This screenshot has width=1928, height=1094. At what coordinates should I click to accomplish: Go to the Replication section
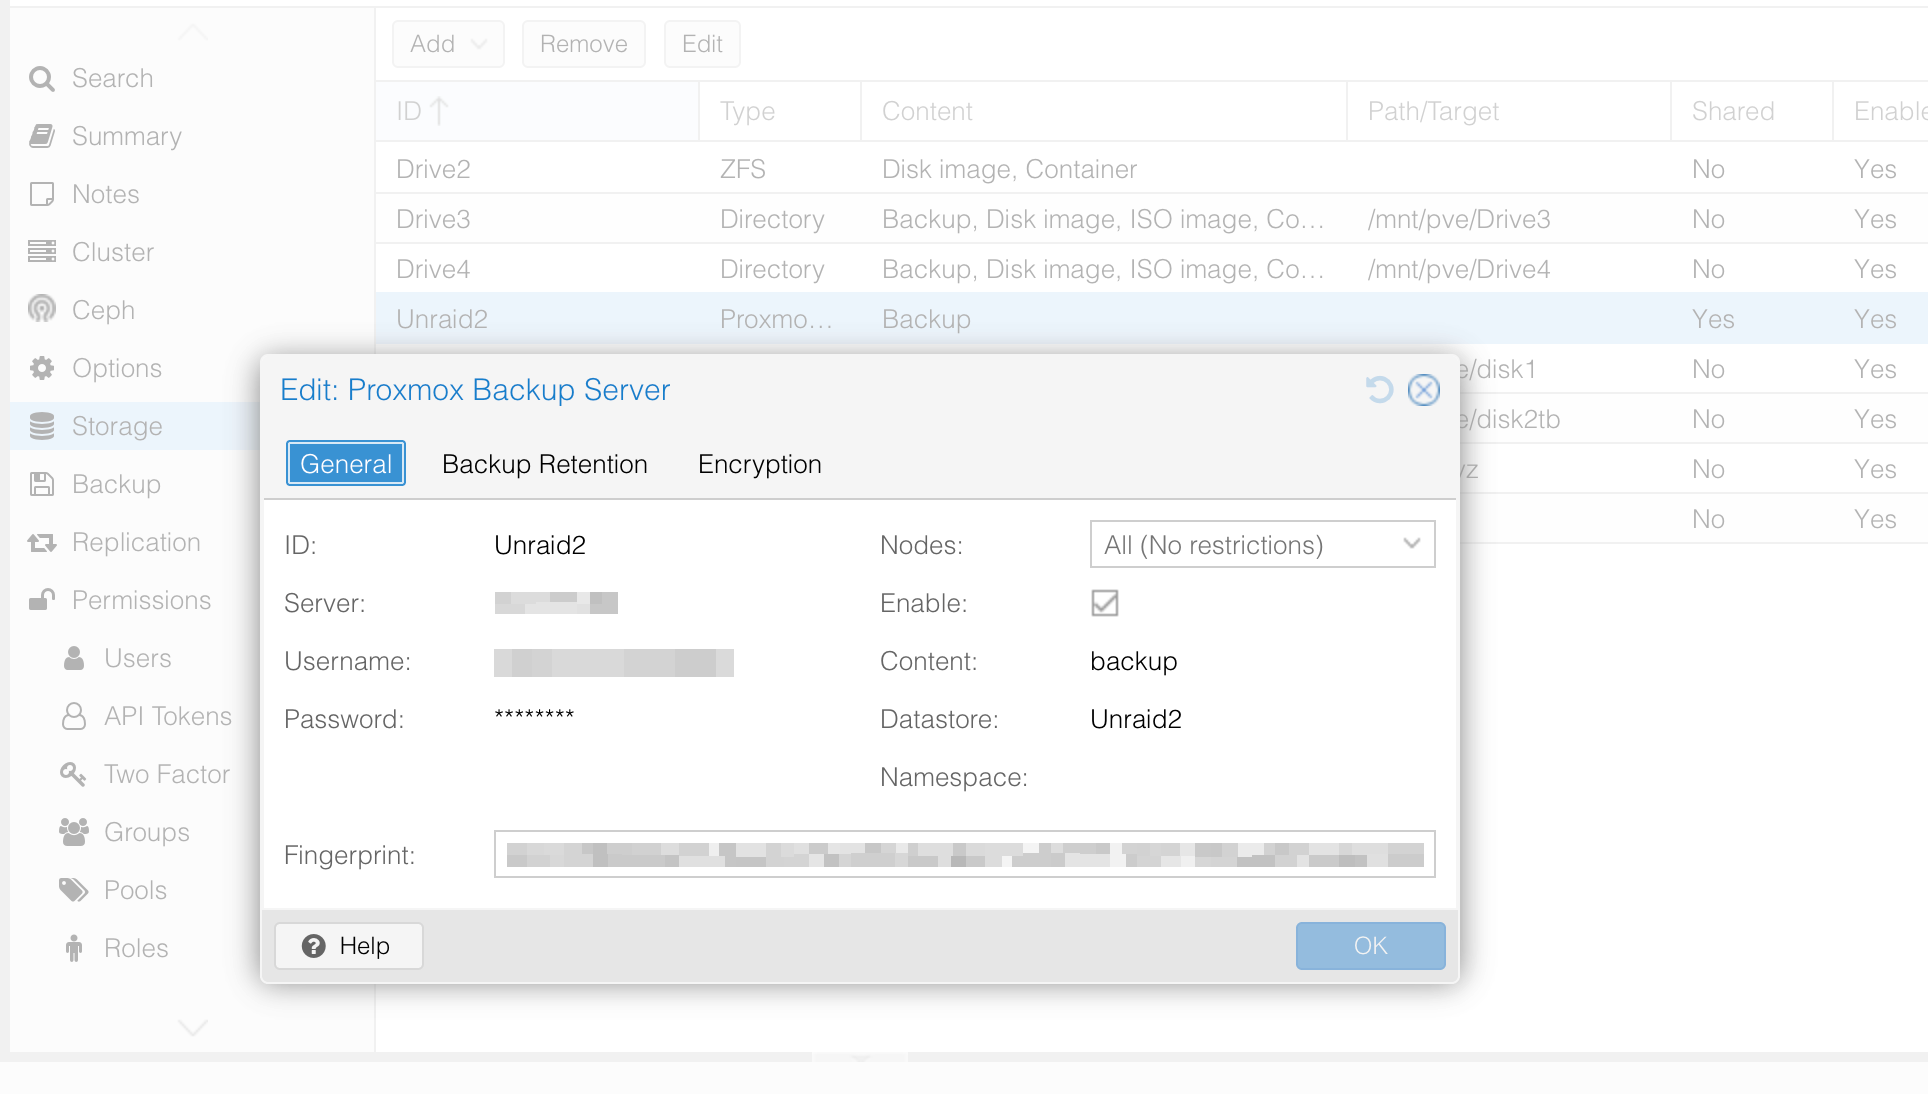point(135,542)
